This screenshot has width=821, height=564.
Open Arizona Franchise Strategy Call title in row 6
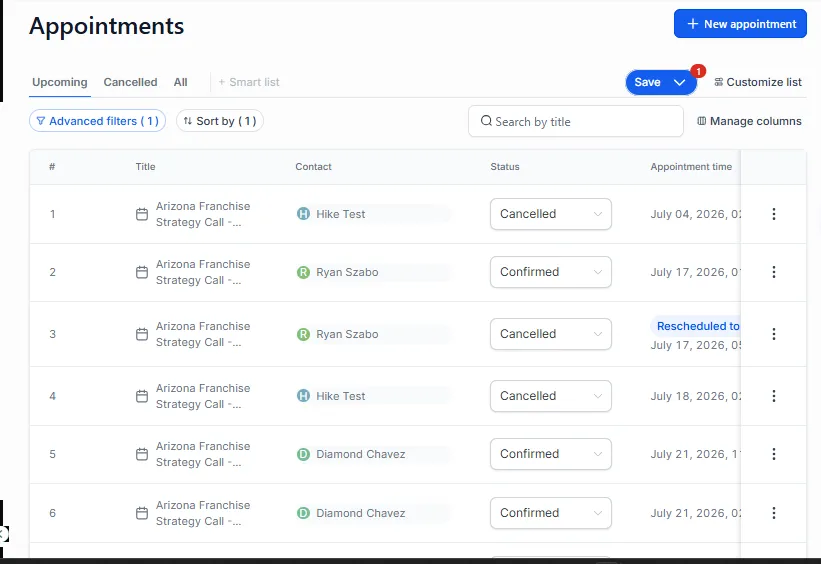tap(203, 513)
